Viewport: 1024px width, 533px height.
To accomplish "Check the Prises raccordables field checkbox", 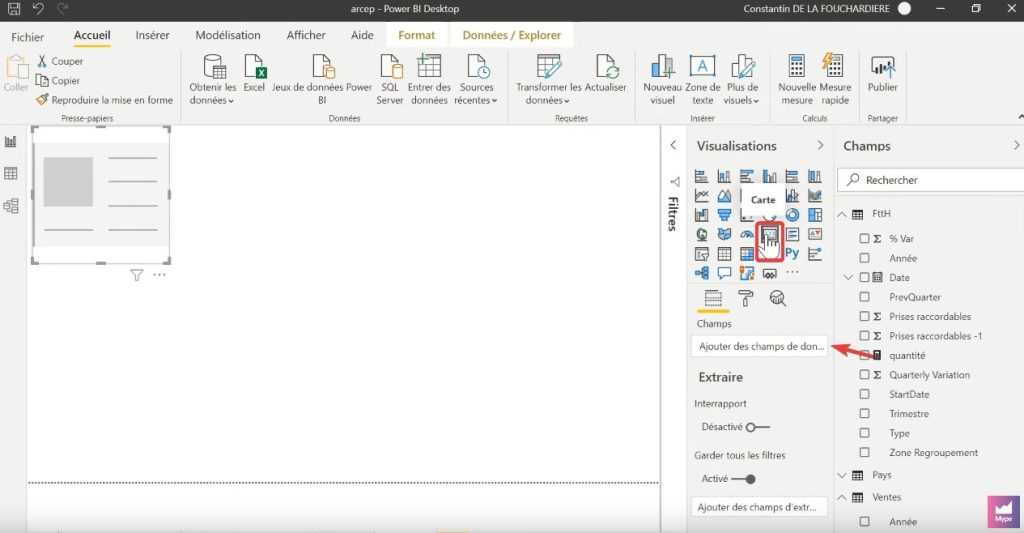I will coord(864,316).
